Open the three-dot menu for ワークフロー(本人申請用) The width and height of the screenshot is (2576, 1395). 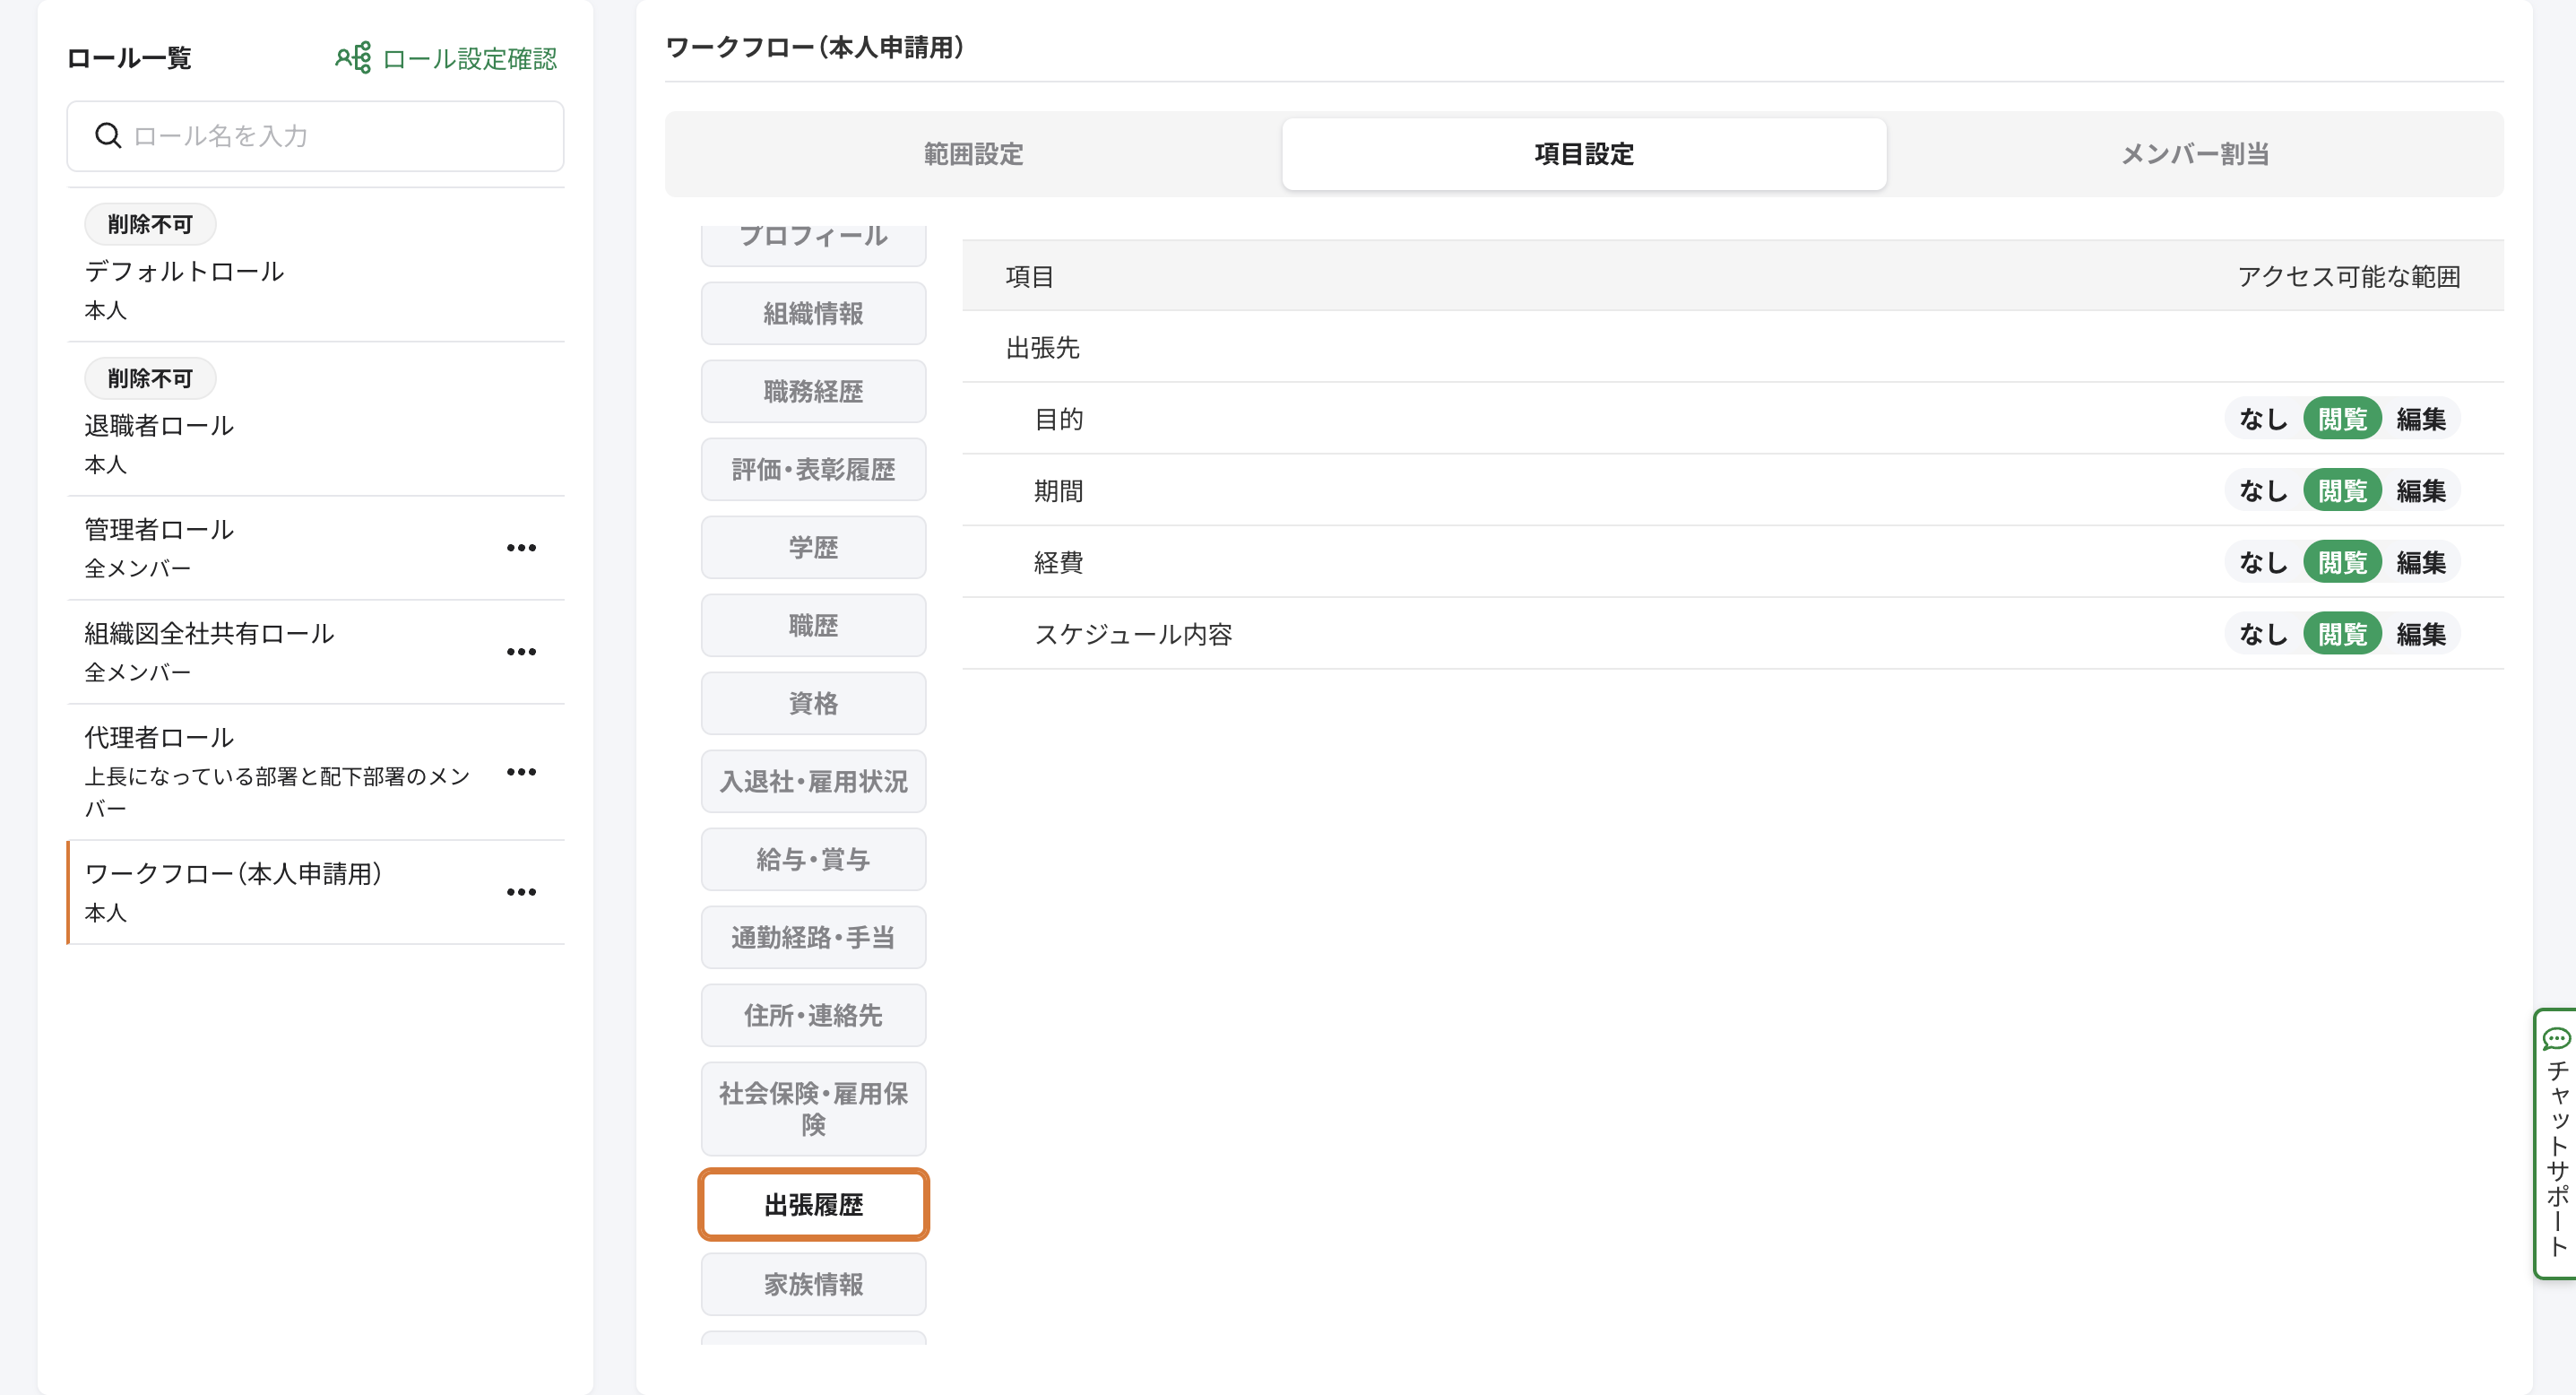521,892
